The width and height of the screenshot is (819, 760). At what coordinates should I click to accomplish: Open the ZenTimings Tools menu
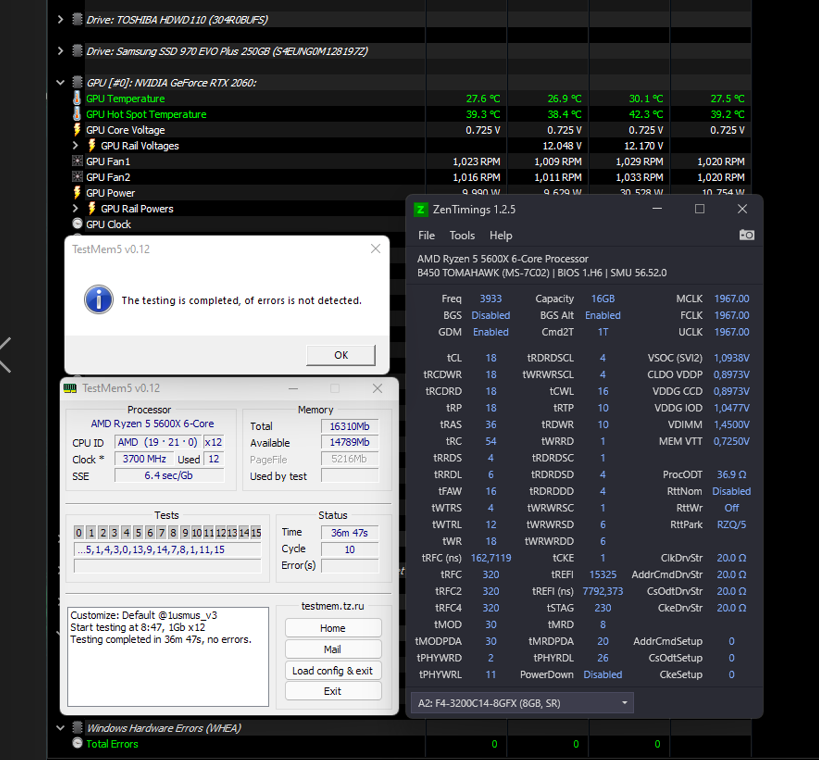tap(462, 236)
